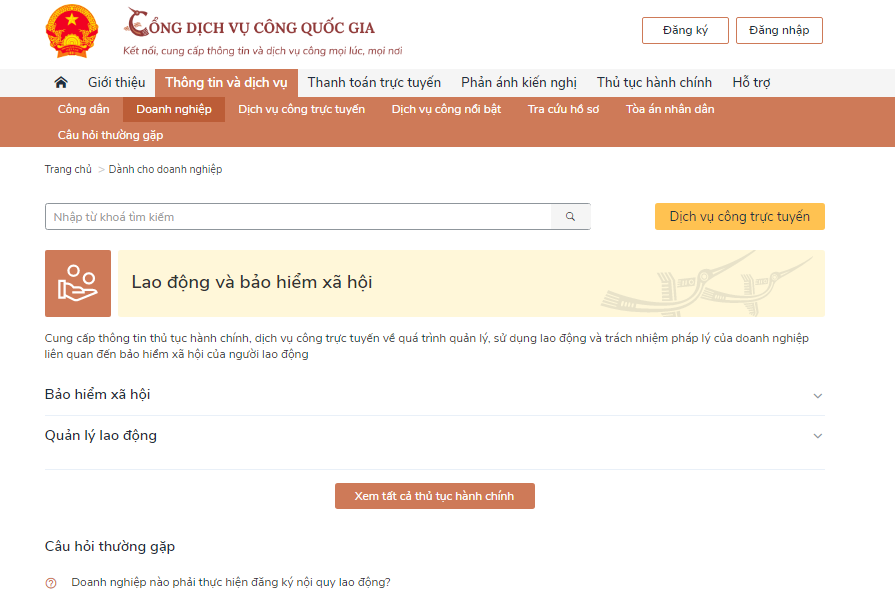
Task: Click the home icon in navigation bar
Action: [x=61, y=83]
